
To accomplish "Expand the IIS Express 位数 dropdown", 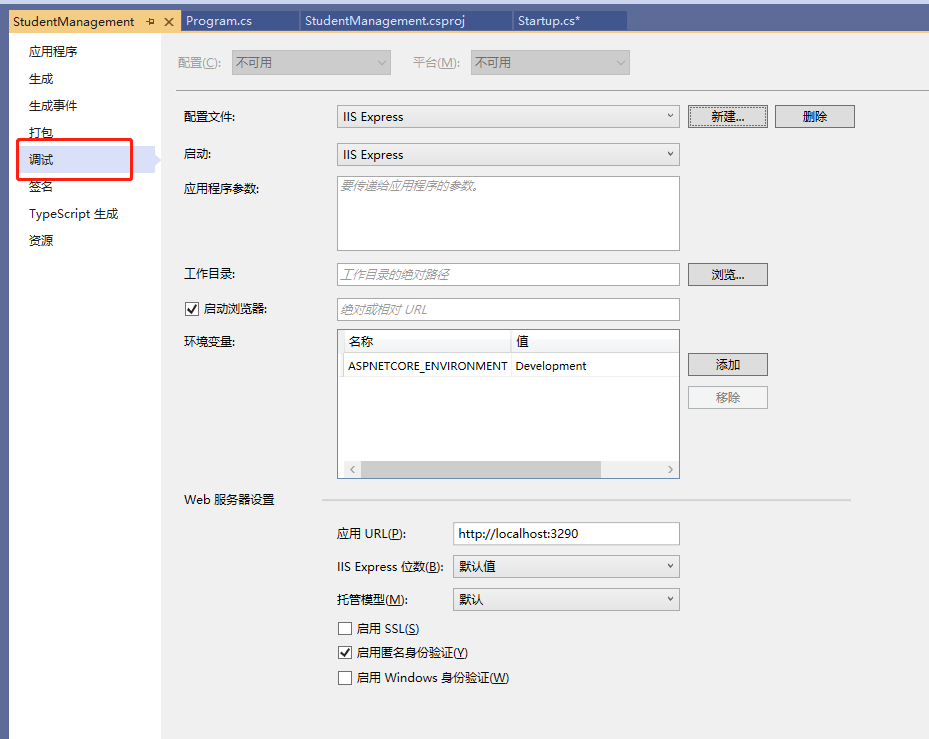I will pos(566,567).
